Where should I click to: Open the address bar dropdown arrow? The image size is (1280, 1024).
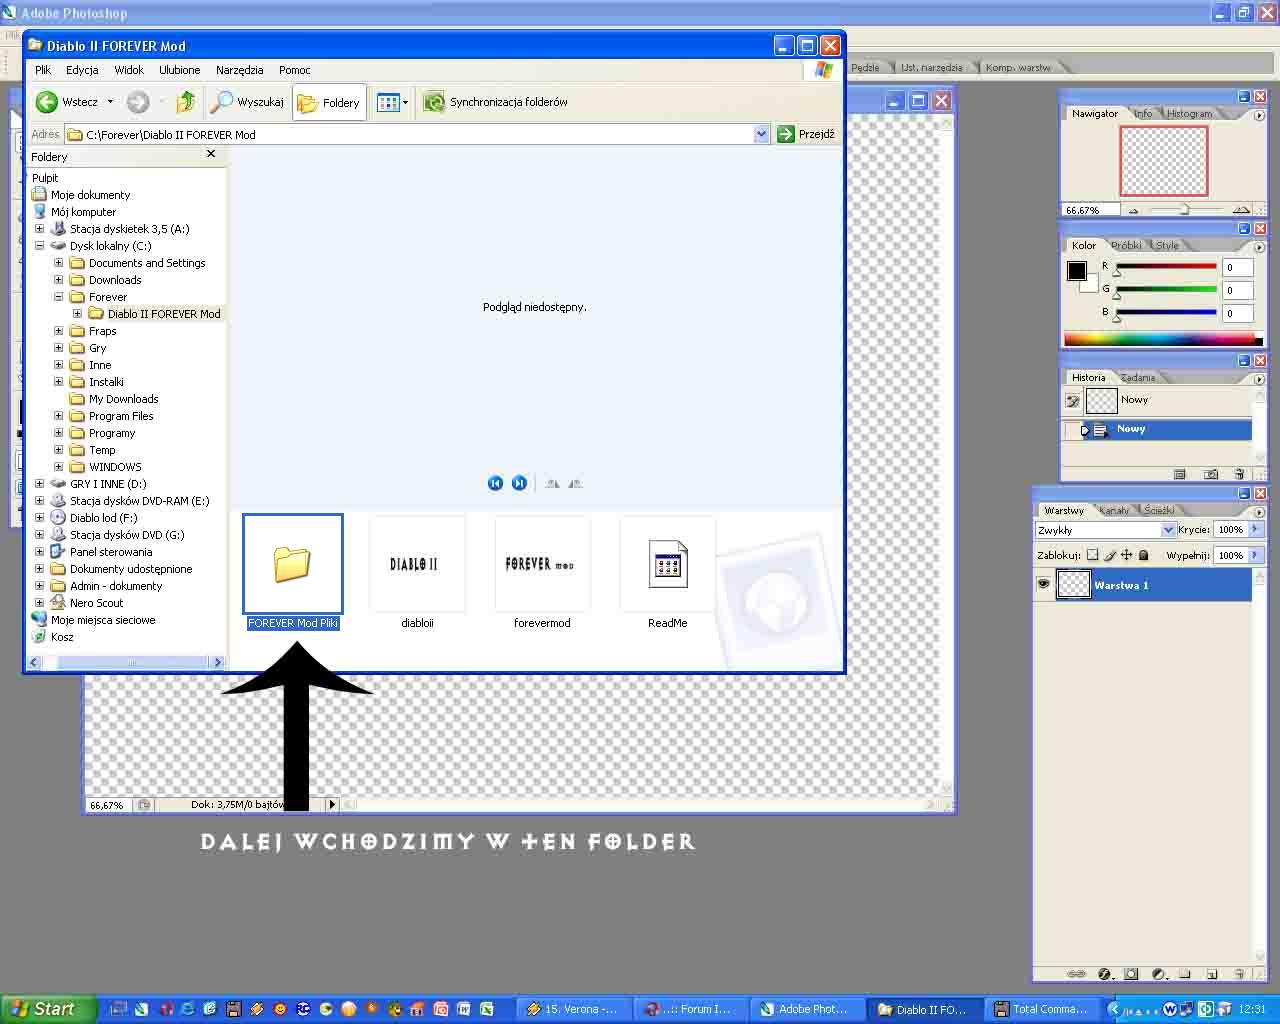point(761,134)
